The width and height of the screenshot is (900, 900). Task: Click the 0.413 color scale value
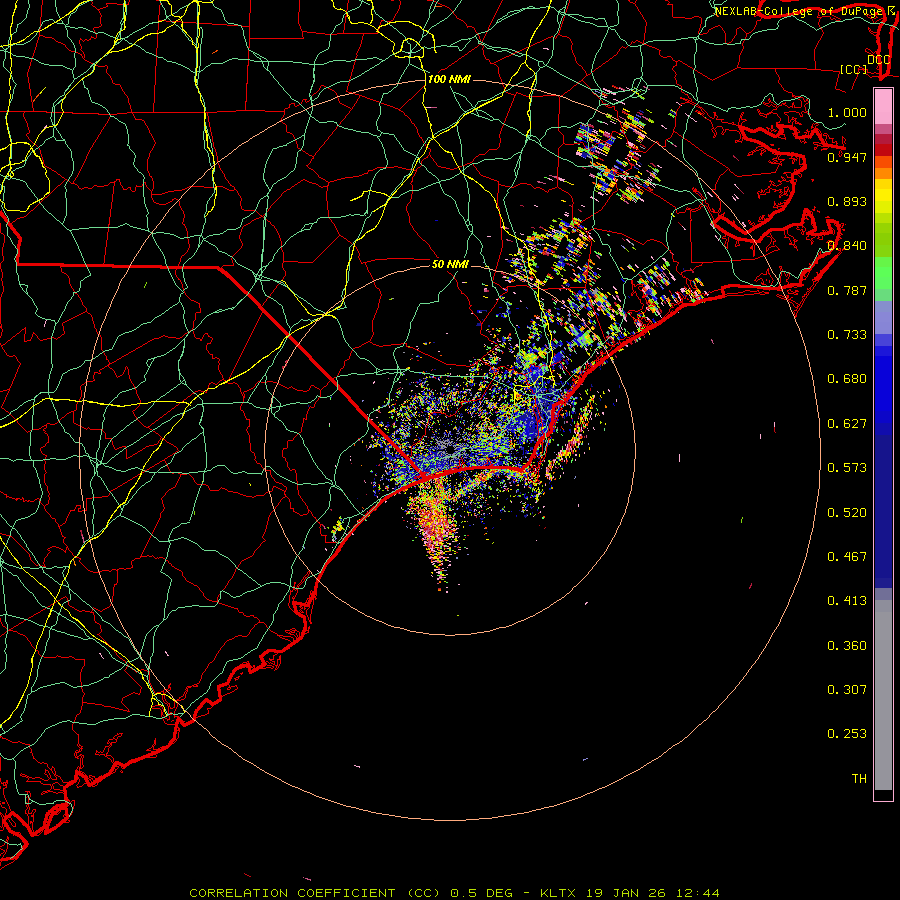tap(847, 601)
